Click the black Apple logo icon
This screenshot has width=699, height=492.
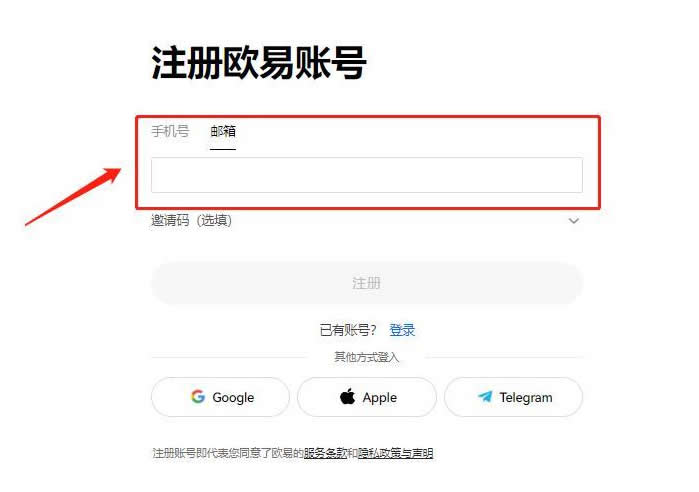click(347, 396)
